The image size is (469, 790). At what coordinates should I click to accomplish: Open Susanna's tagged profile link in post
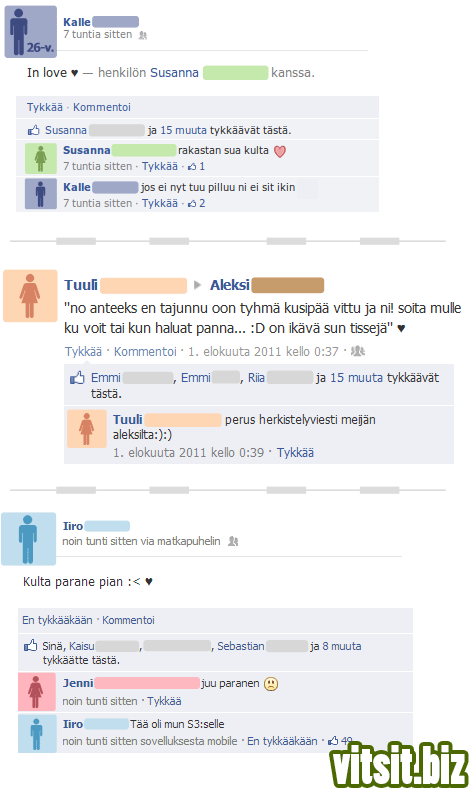[x=174, y=73]
